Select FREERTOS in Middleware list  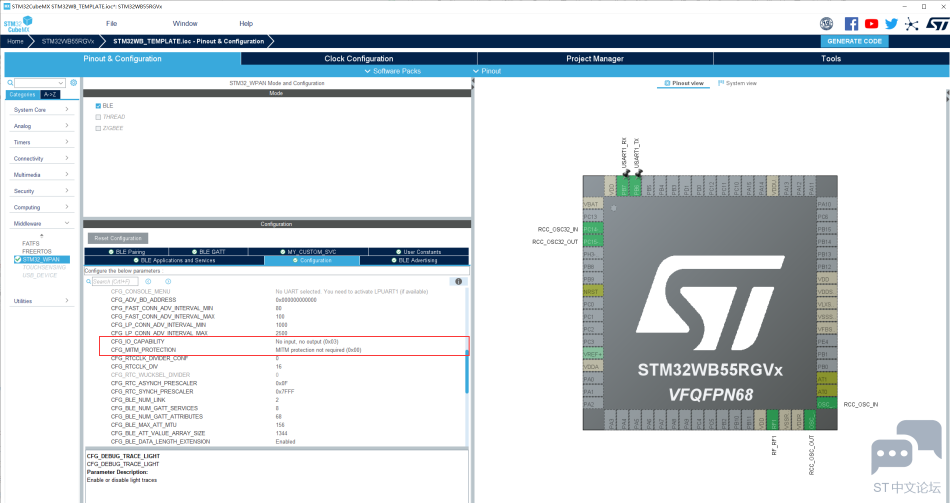[x=37, y=252]
